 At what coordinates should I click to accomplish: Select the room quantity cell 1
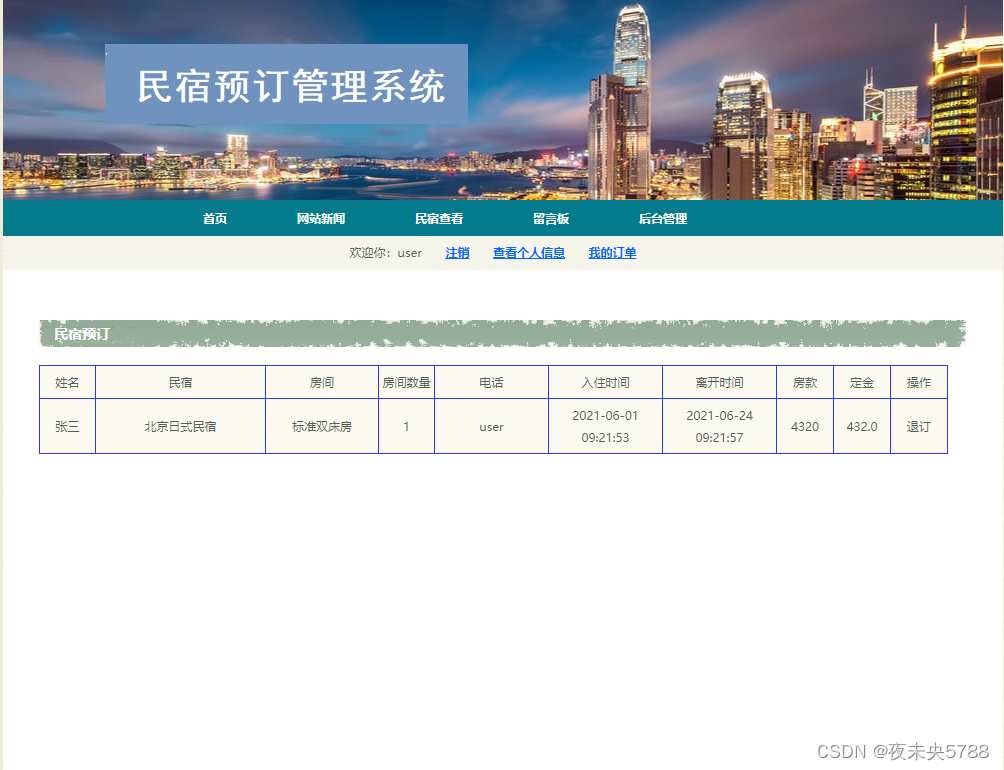coord(407,426)
